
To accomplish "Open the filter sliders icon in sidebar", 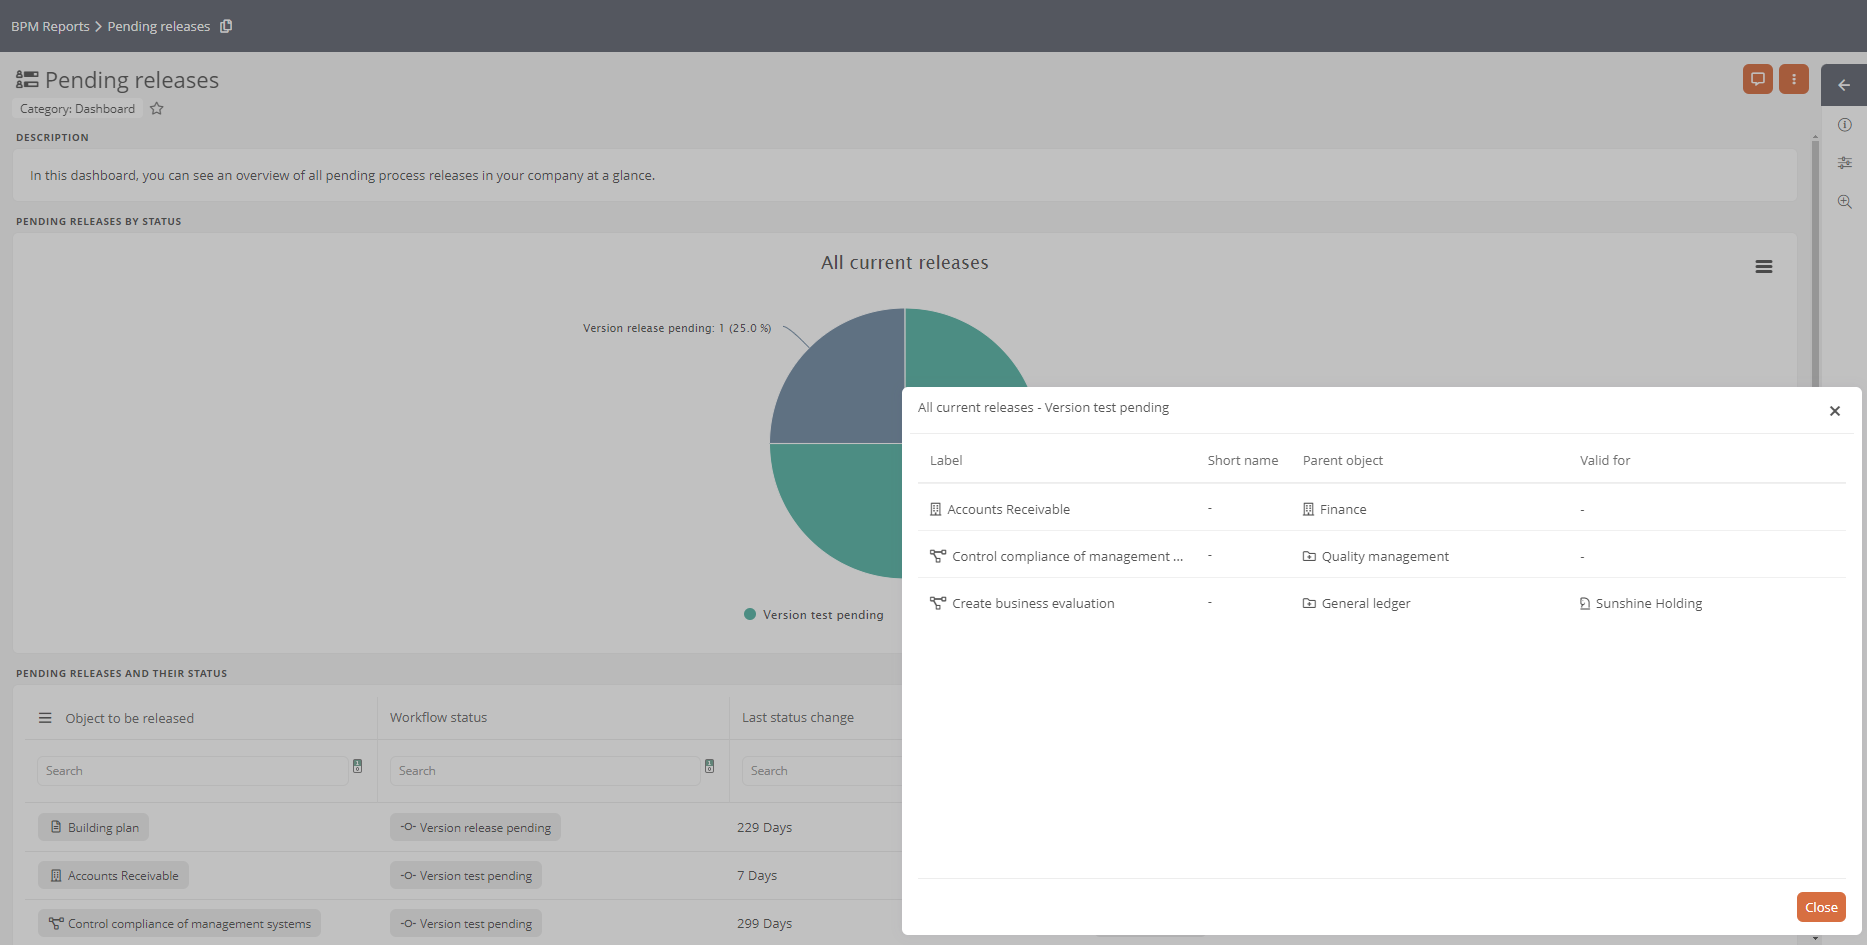I will pos(1844,163).
